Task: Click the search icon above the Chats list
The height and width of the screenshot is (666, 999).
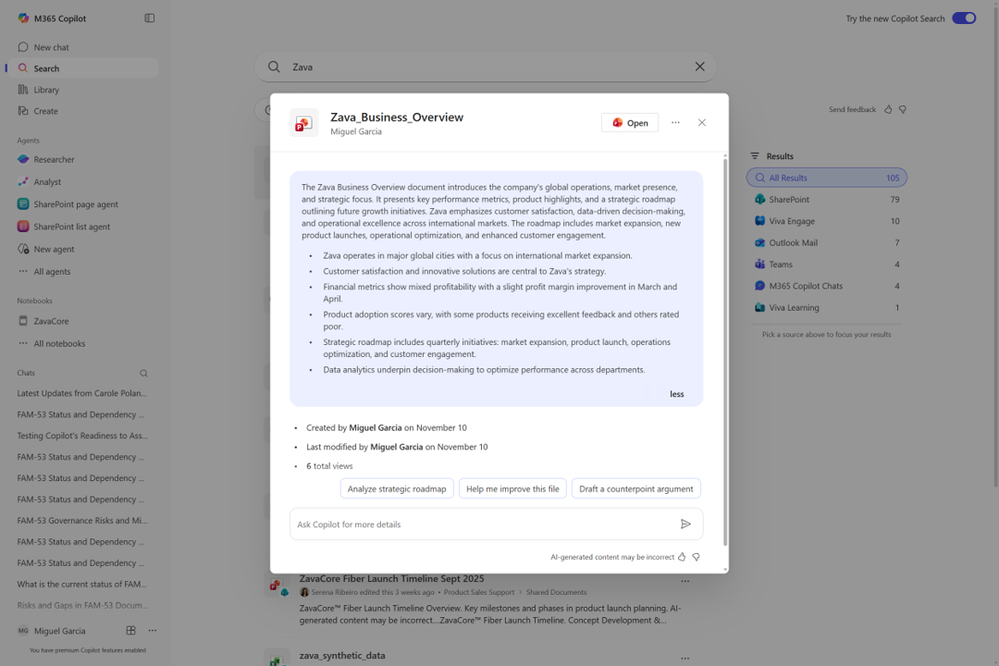Action: tap(143, 372)
